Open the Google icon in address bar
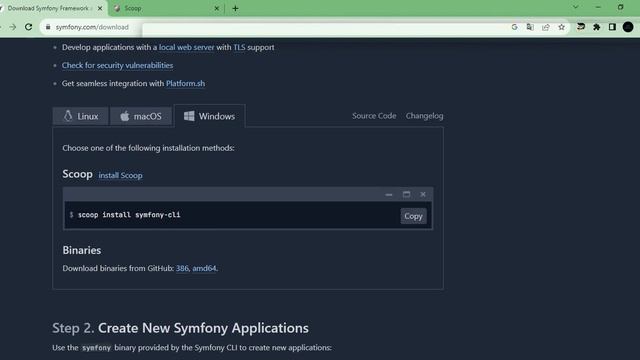Image resolution: width=640 pixels, height=360 pixels. click(x=514, y=27)
